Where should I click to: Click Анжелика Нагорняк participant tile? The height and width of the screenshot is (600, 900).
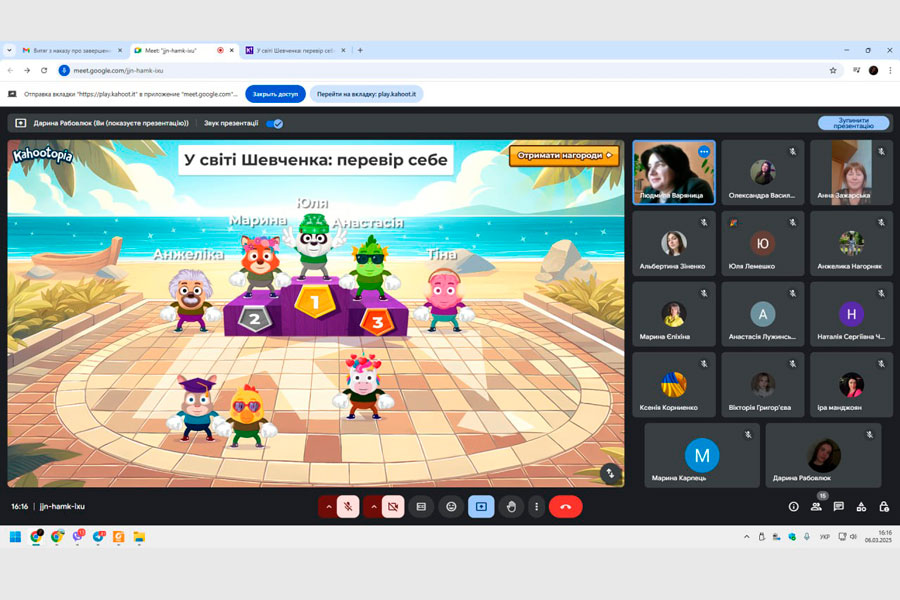851,243
